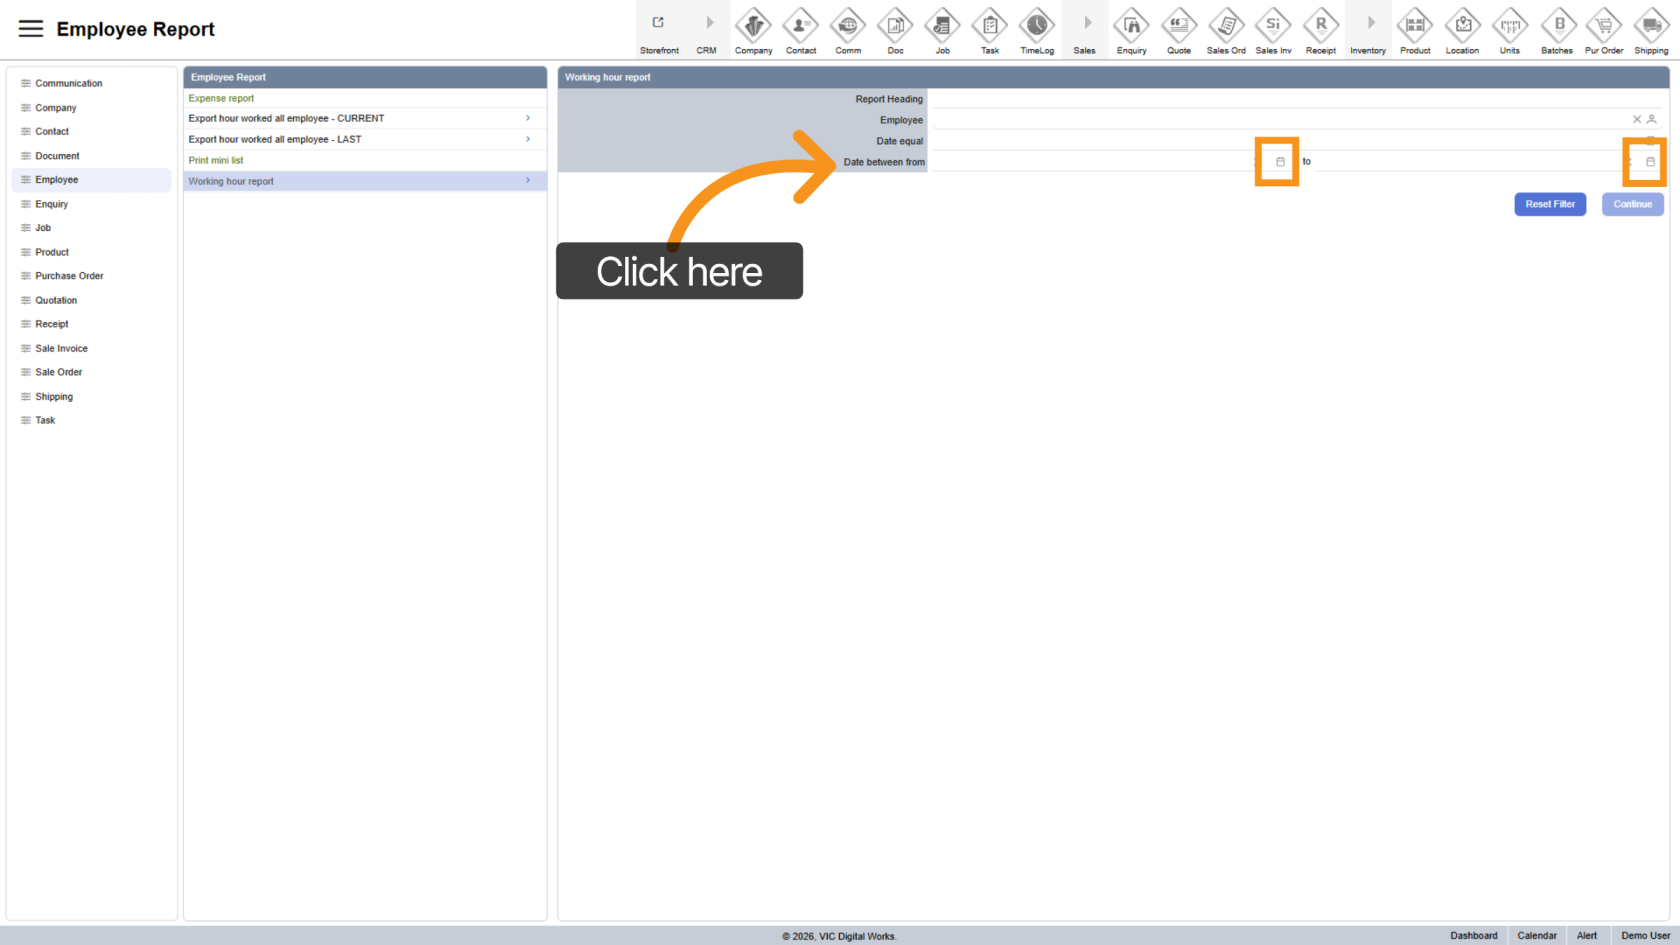
Task: Expand the Sales toolbar group arrow
Action: (x=1087, y=23)
